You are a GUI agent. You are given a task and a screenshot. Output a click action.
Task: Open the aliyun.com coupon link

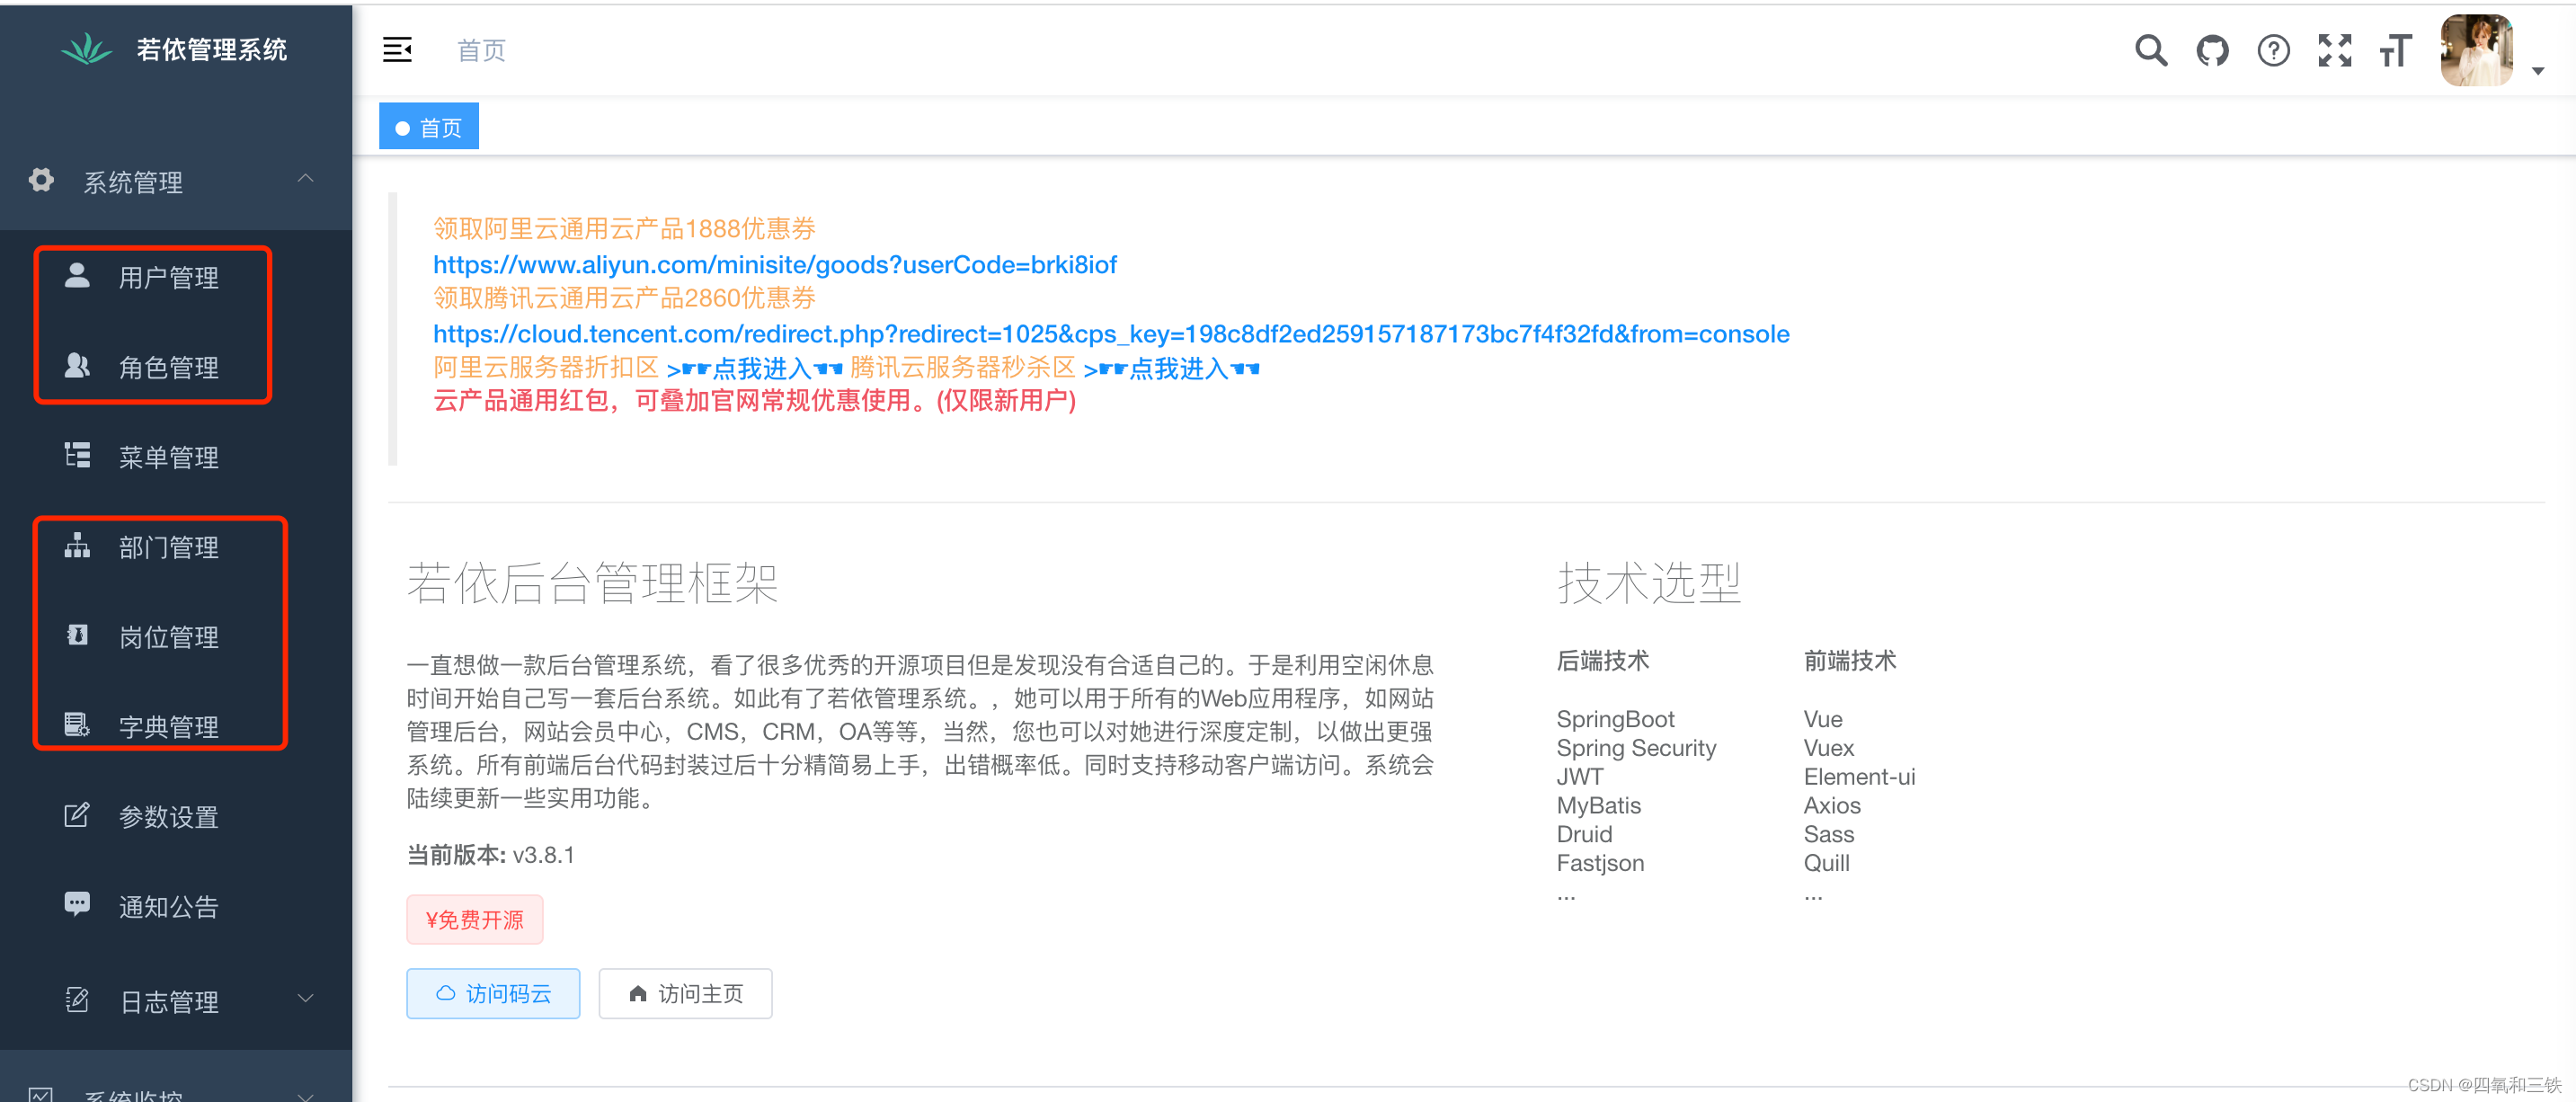point(774,264)
